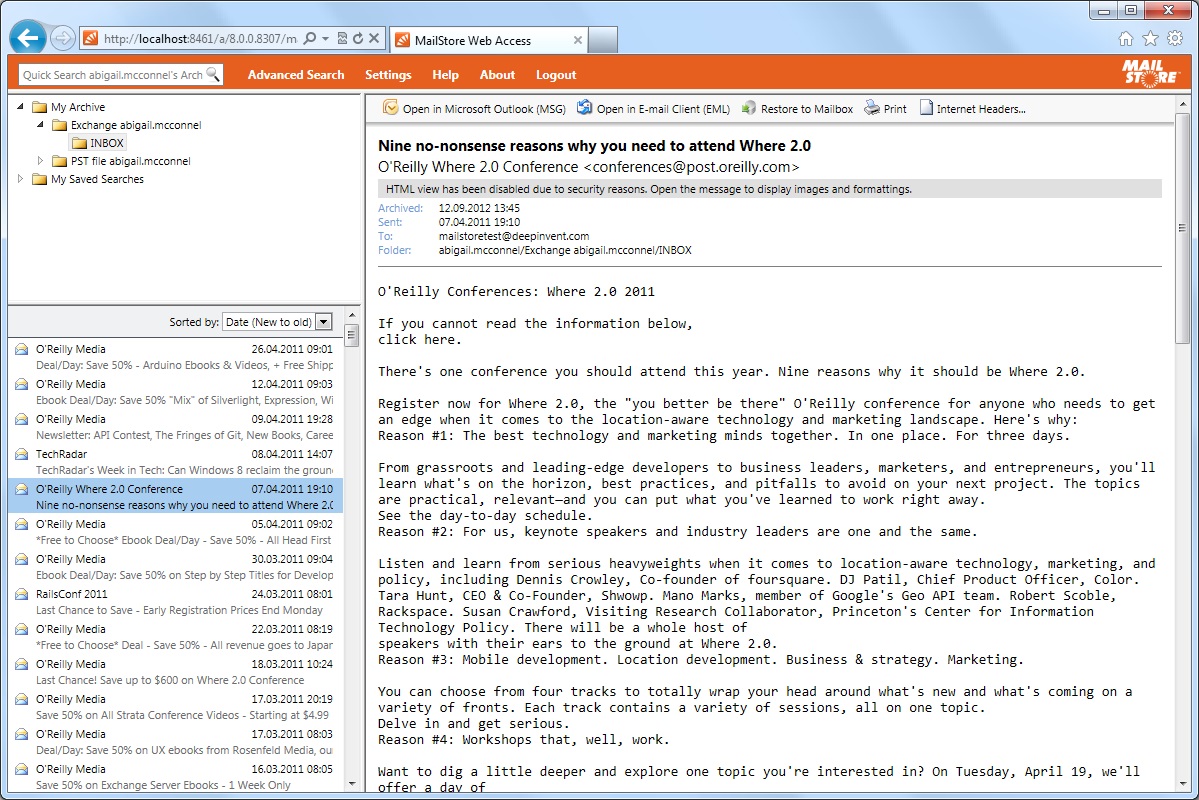Collapse the Exchange abigail.mcconnel node
Viewport: 1199px width, 800px height.
point(40,124)
